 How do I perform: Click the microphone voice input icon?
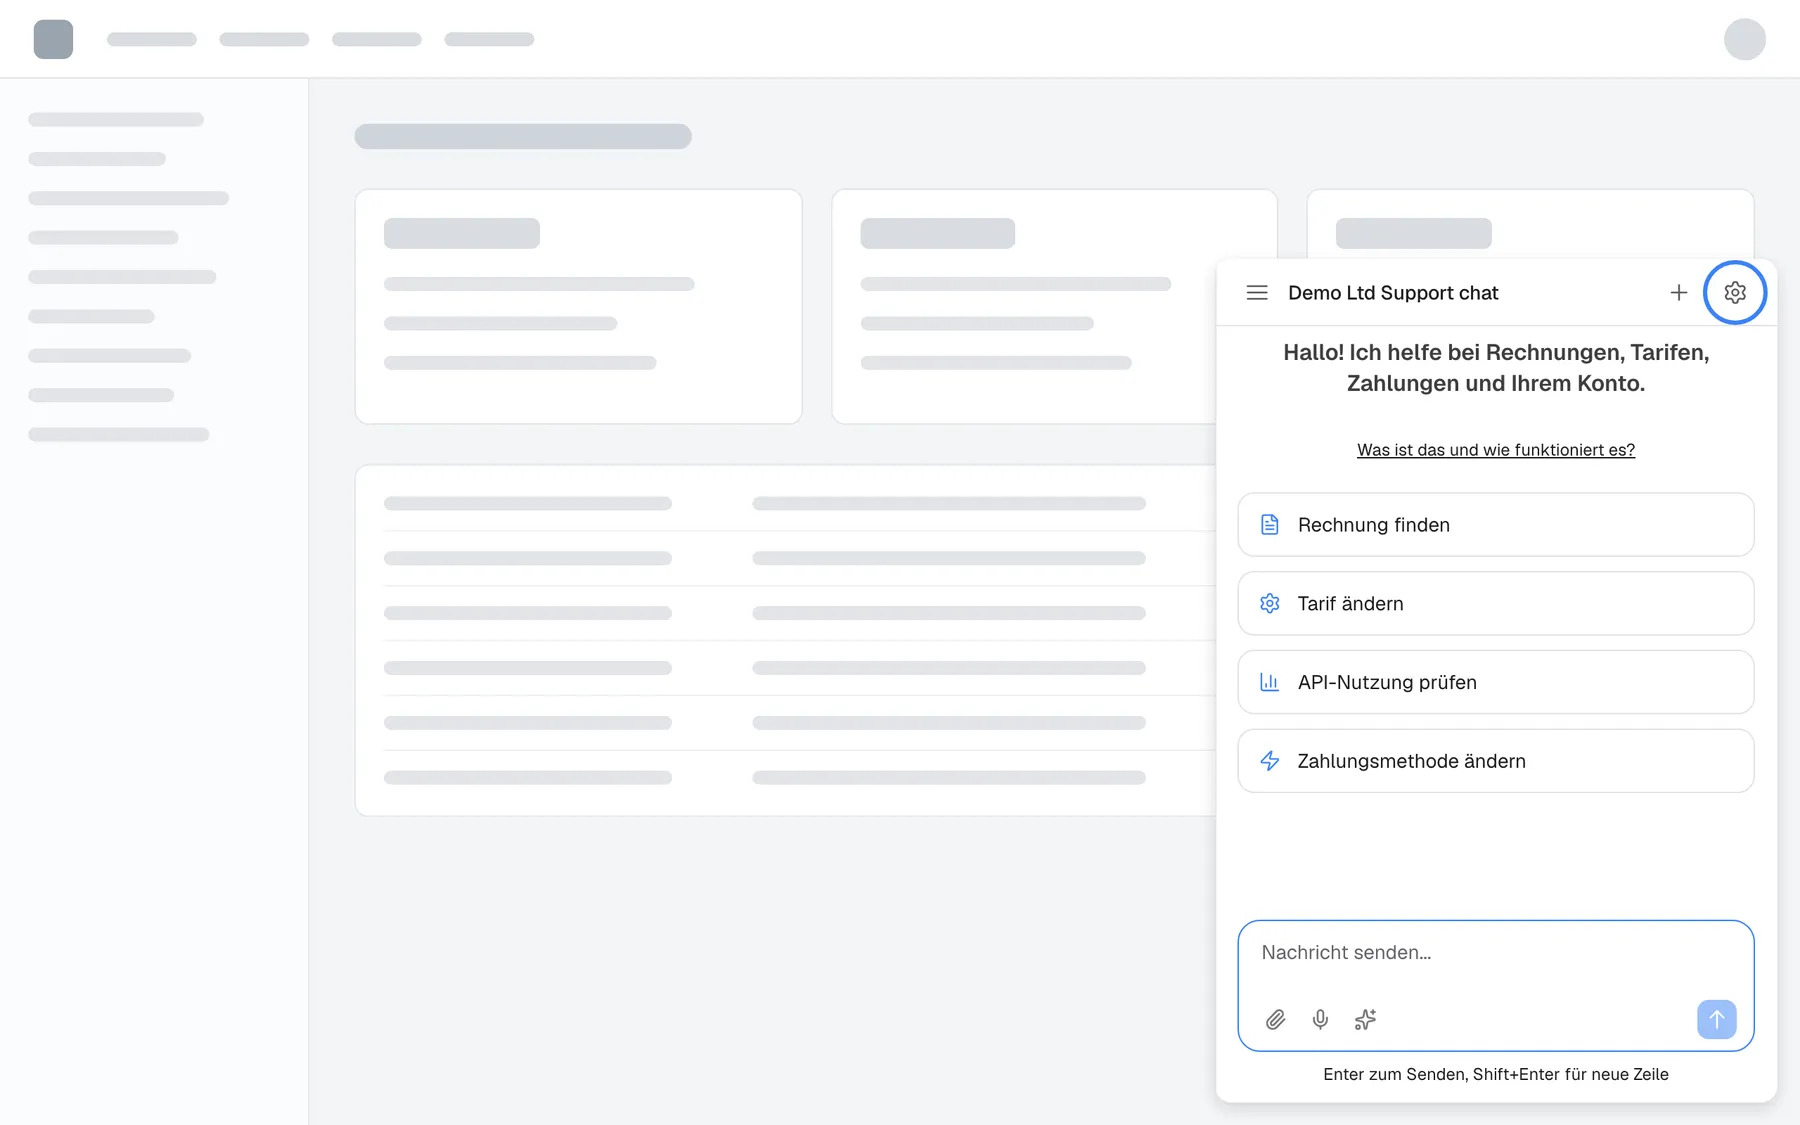(1320, 1019)
